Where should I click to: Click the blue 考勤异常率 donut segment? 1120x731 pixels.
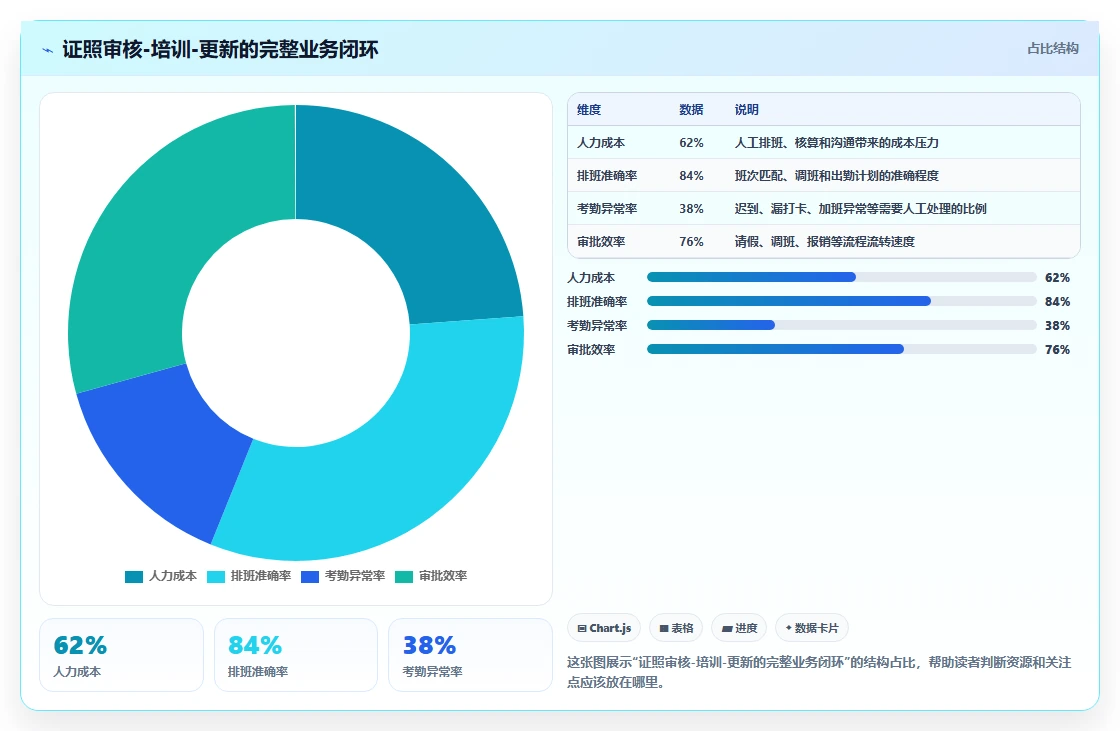click(168, 450)
